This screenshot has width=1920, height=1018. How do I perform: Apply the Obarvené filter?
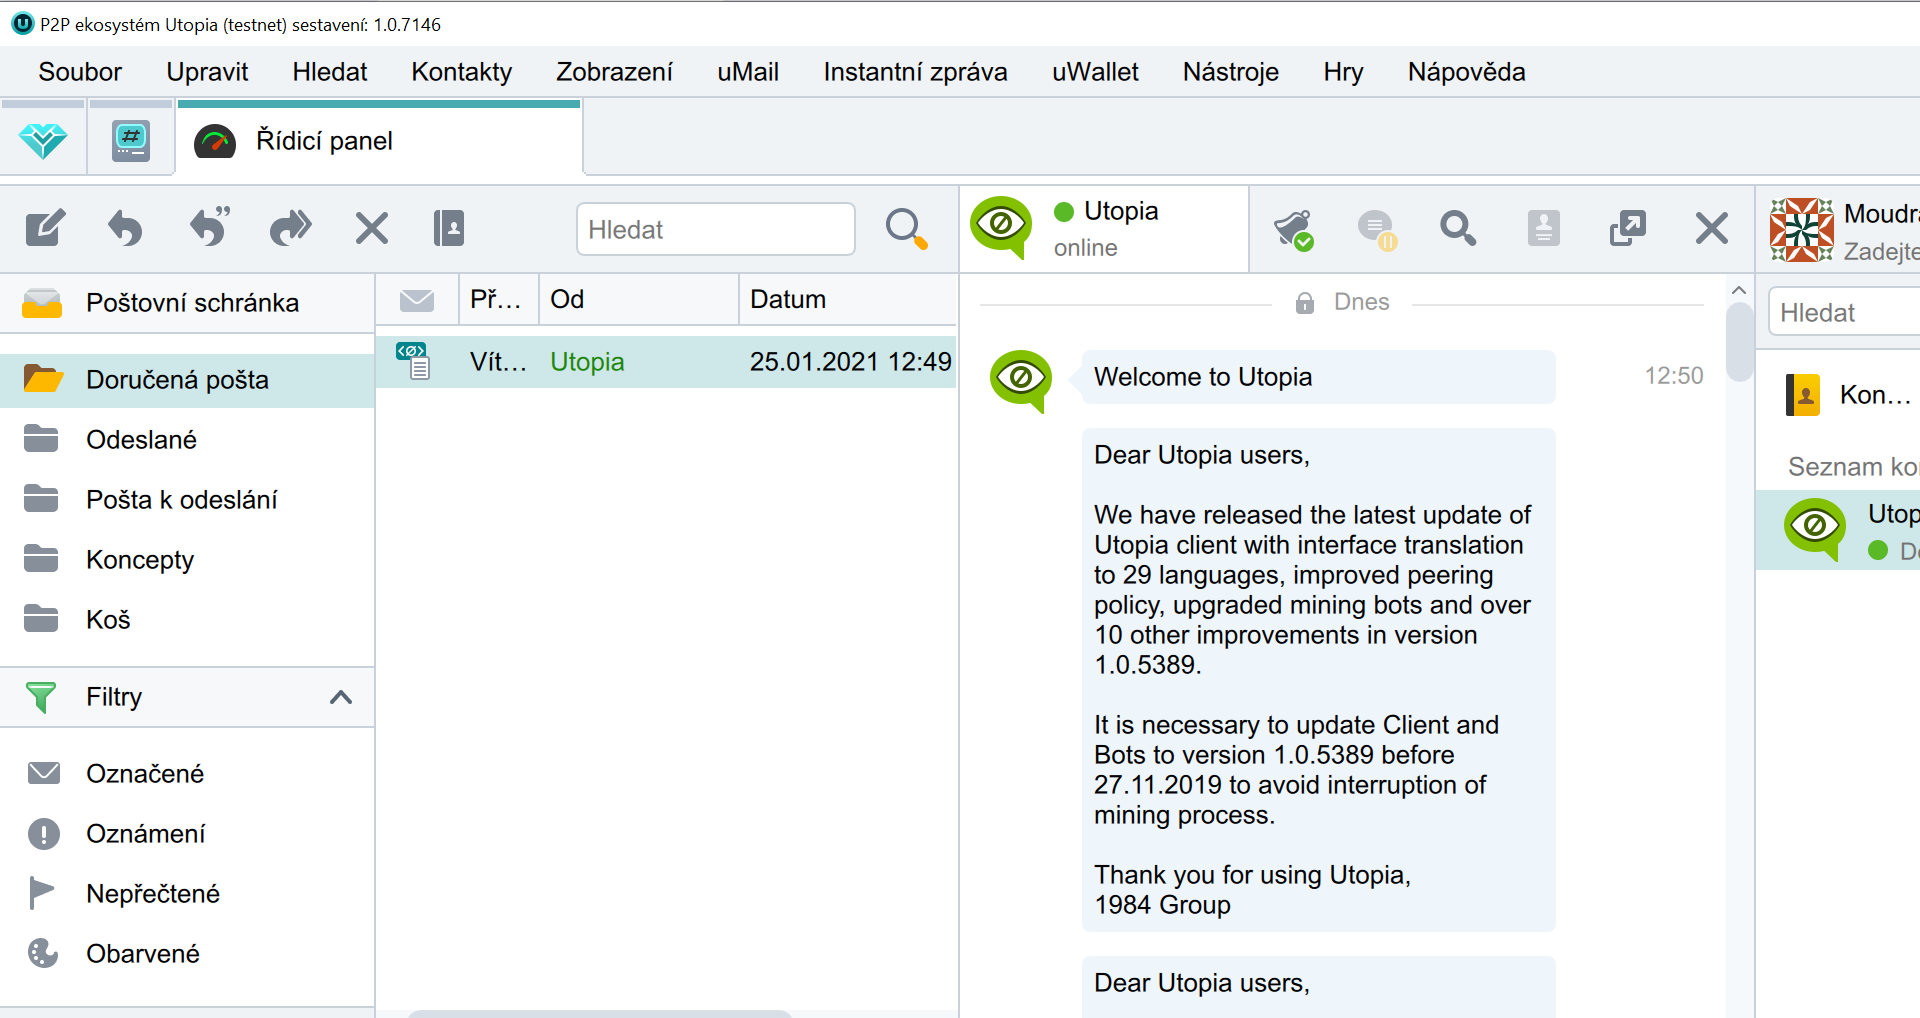[x=187, y=954]
